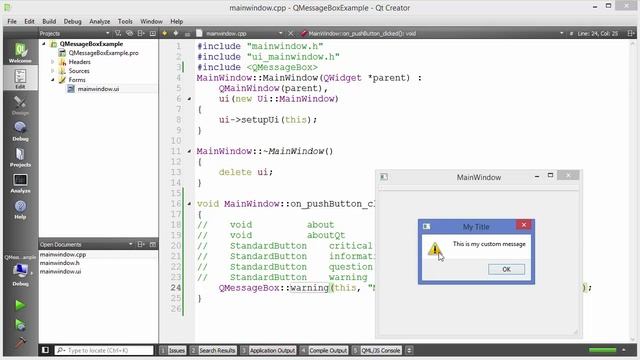Open the Build menu
Image resolution: width=640 pixels, height=360 pixels.
coord(49,21)
